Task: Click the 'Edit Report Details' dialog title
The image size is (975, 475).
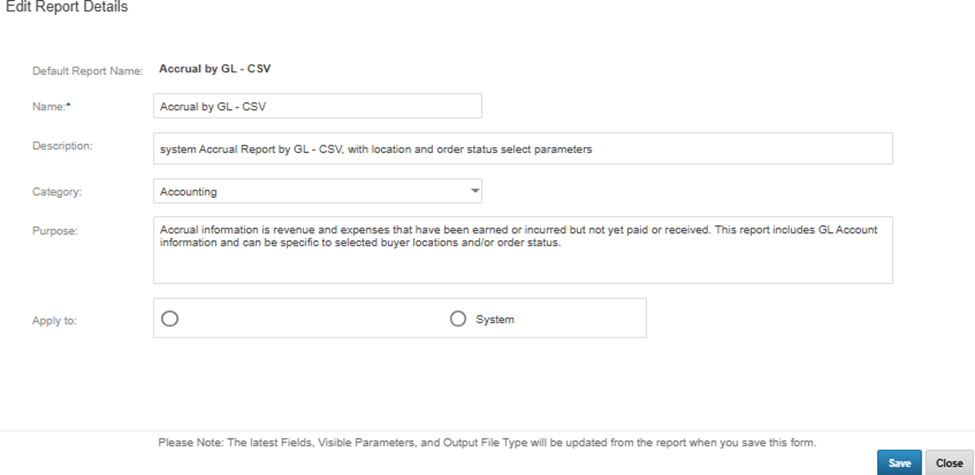Action: pyautogui.click(x=67, y=8)
